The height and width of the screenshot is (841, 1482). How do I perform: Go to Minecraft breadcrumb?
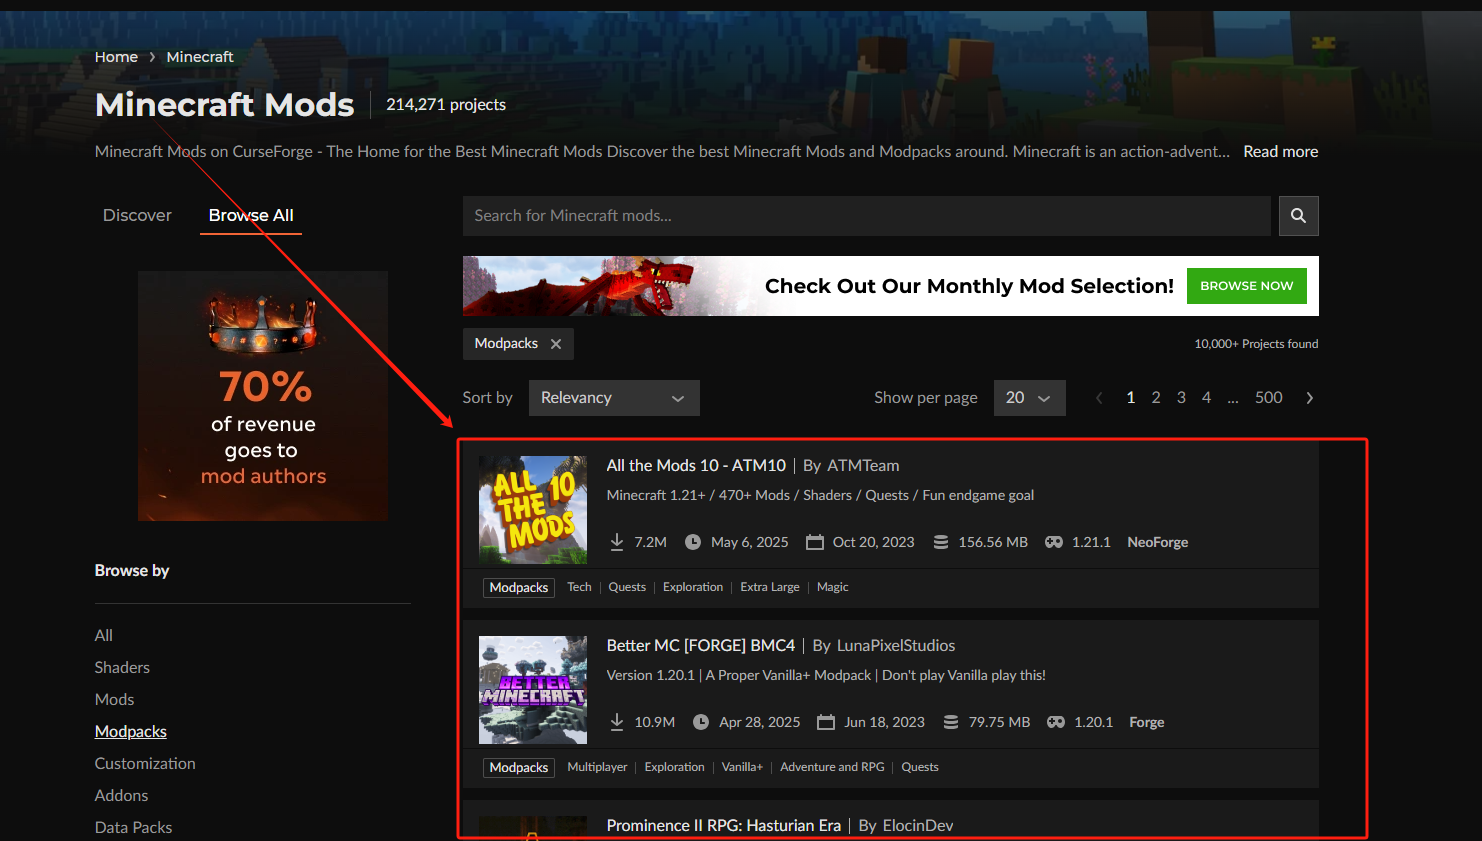click(x=200, y=57)
